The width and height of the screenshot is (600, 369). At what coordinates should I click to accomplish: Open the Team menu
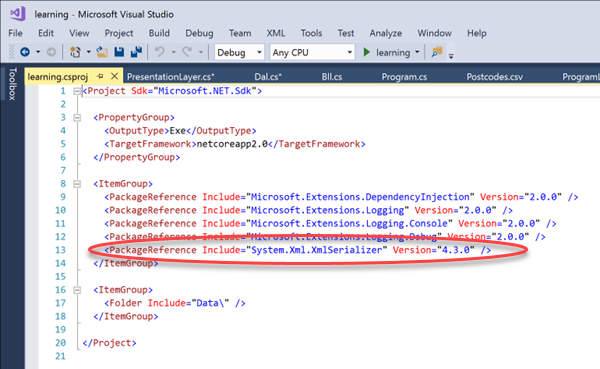tap(240, 33)
